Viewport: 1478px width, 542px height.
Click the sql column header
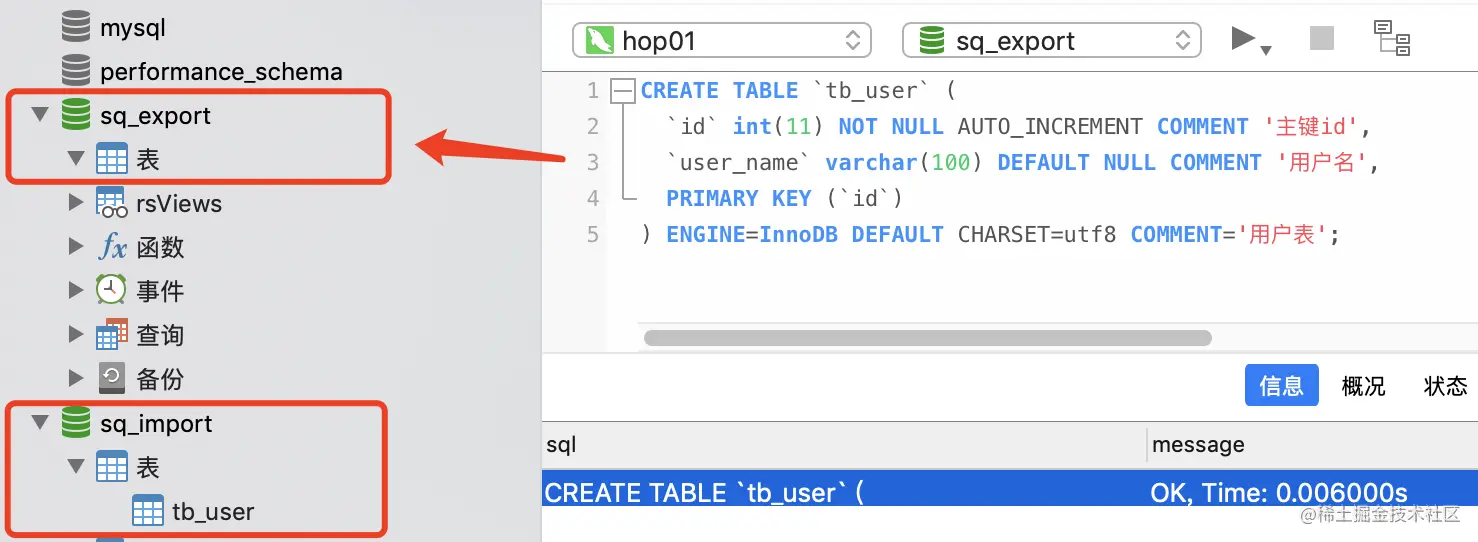(844, 445)
